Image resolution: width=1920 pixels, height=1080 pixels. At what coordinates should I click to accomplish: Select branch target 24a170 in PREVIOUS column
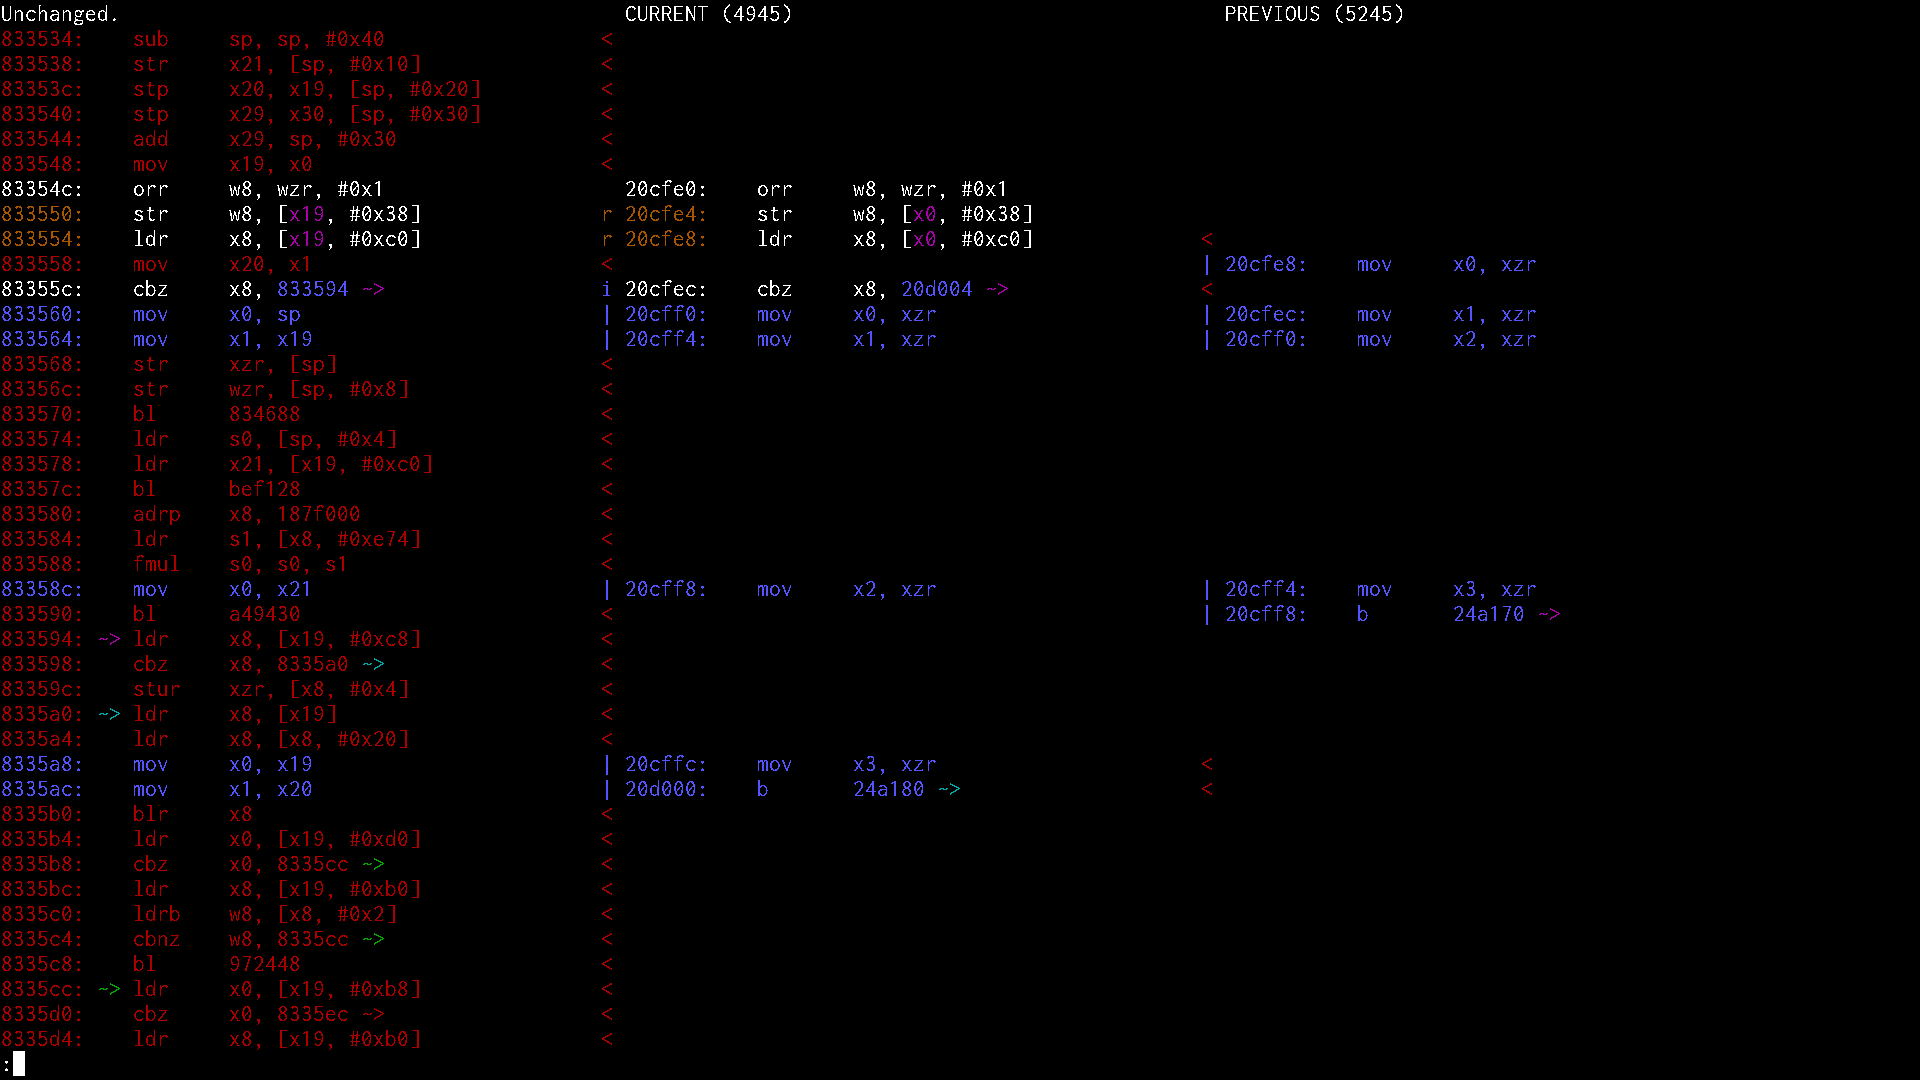(x=1489, y=614)
